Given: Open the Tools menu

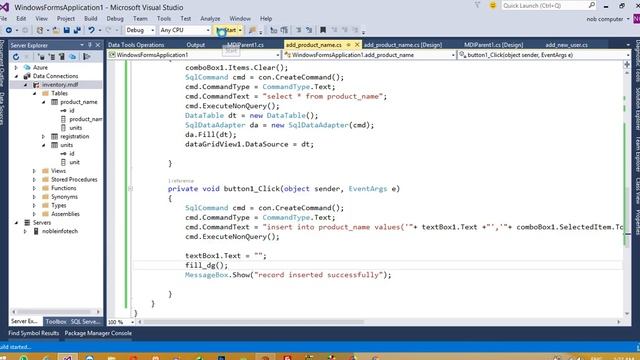Looking at the screenshot, I should click(x=164, y=19).
